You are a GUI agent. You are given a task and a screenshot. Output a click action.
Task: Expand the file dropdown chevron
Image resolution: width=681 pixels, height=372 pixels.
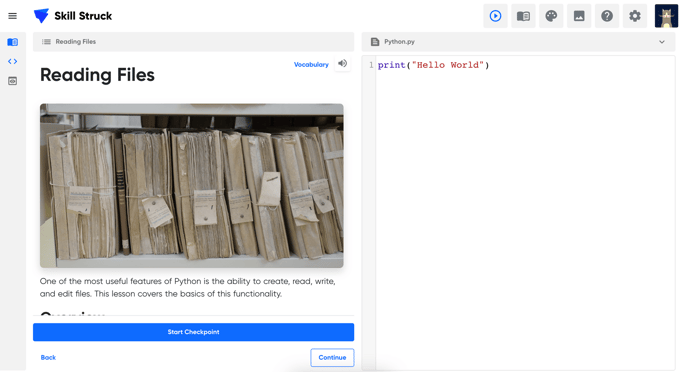[661, 42]
